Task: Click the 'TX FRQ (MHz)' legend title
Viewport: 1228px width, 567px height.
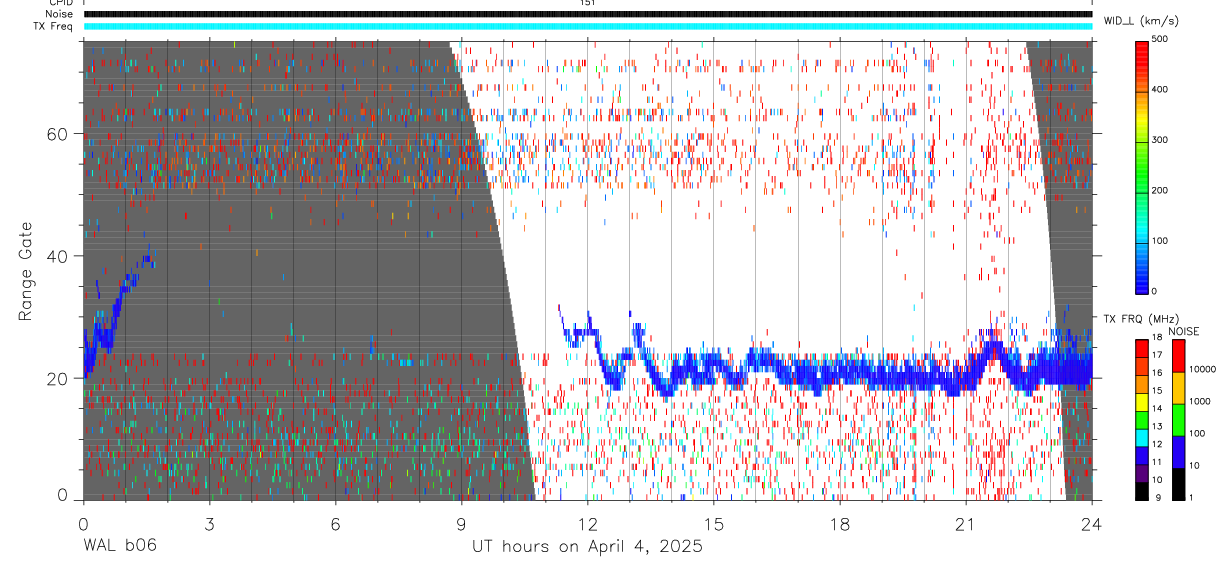Action: click(1141, 319)
